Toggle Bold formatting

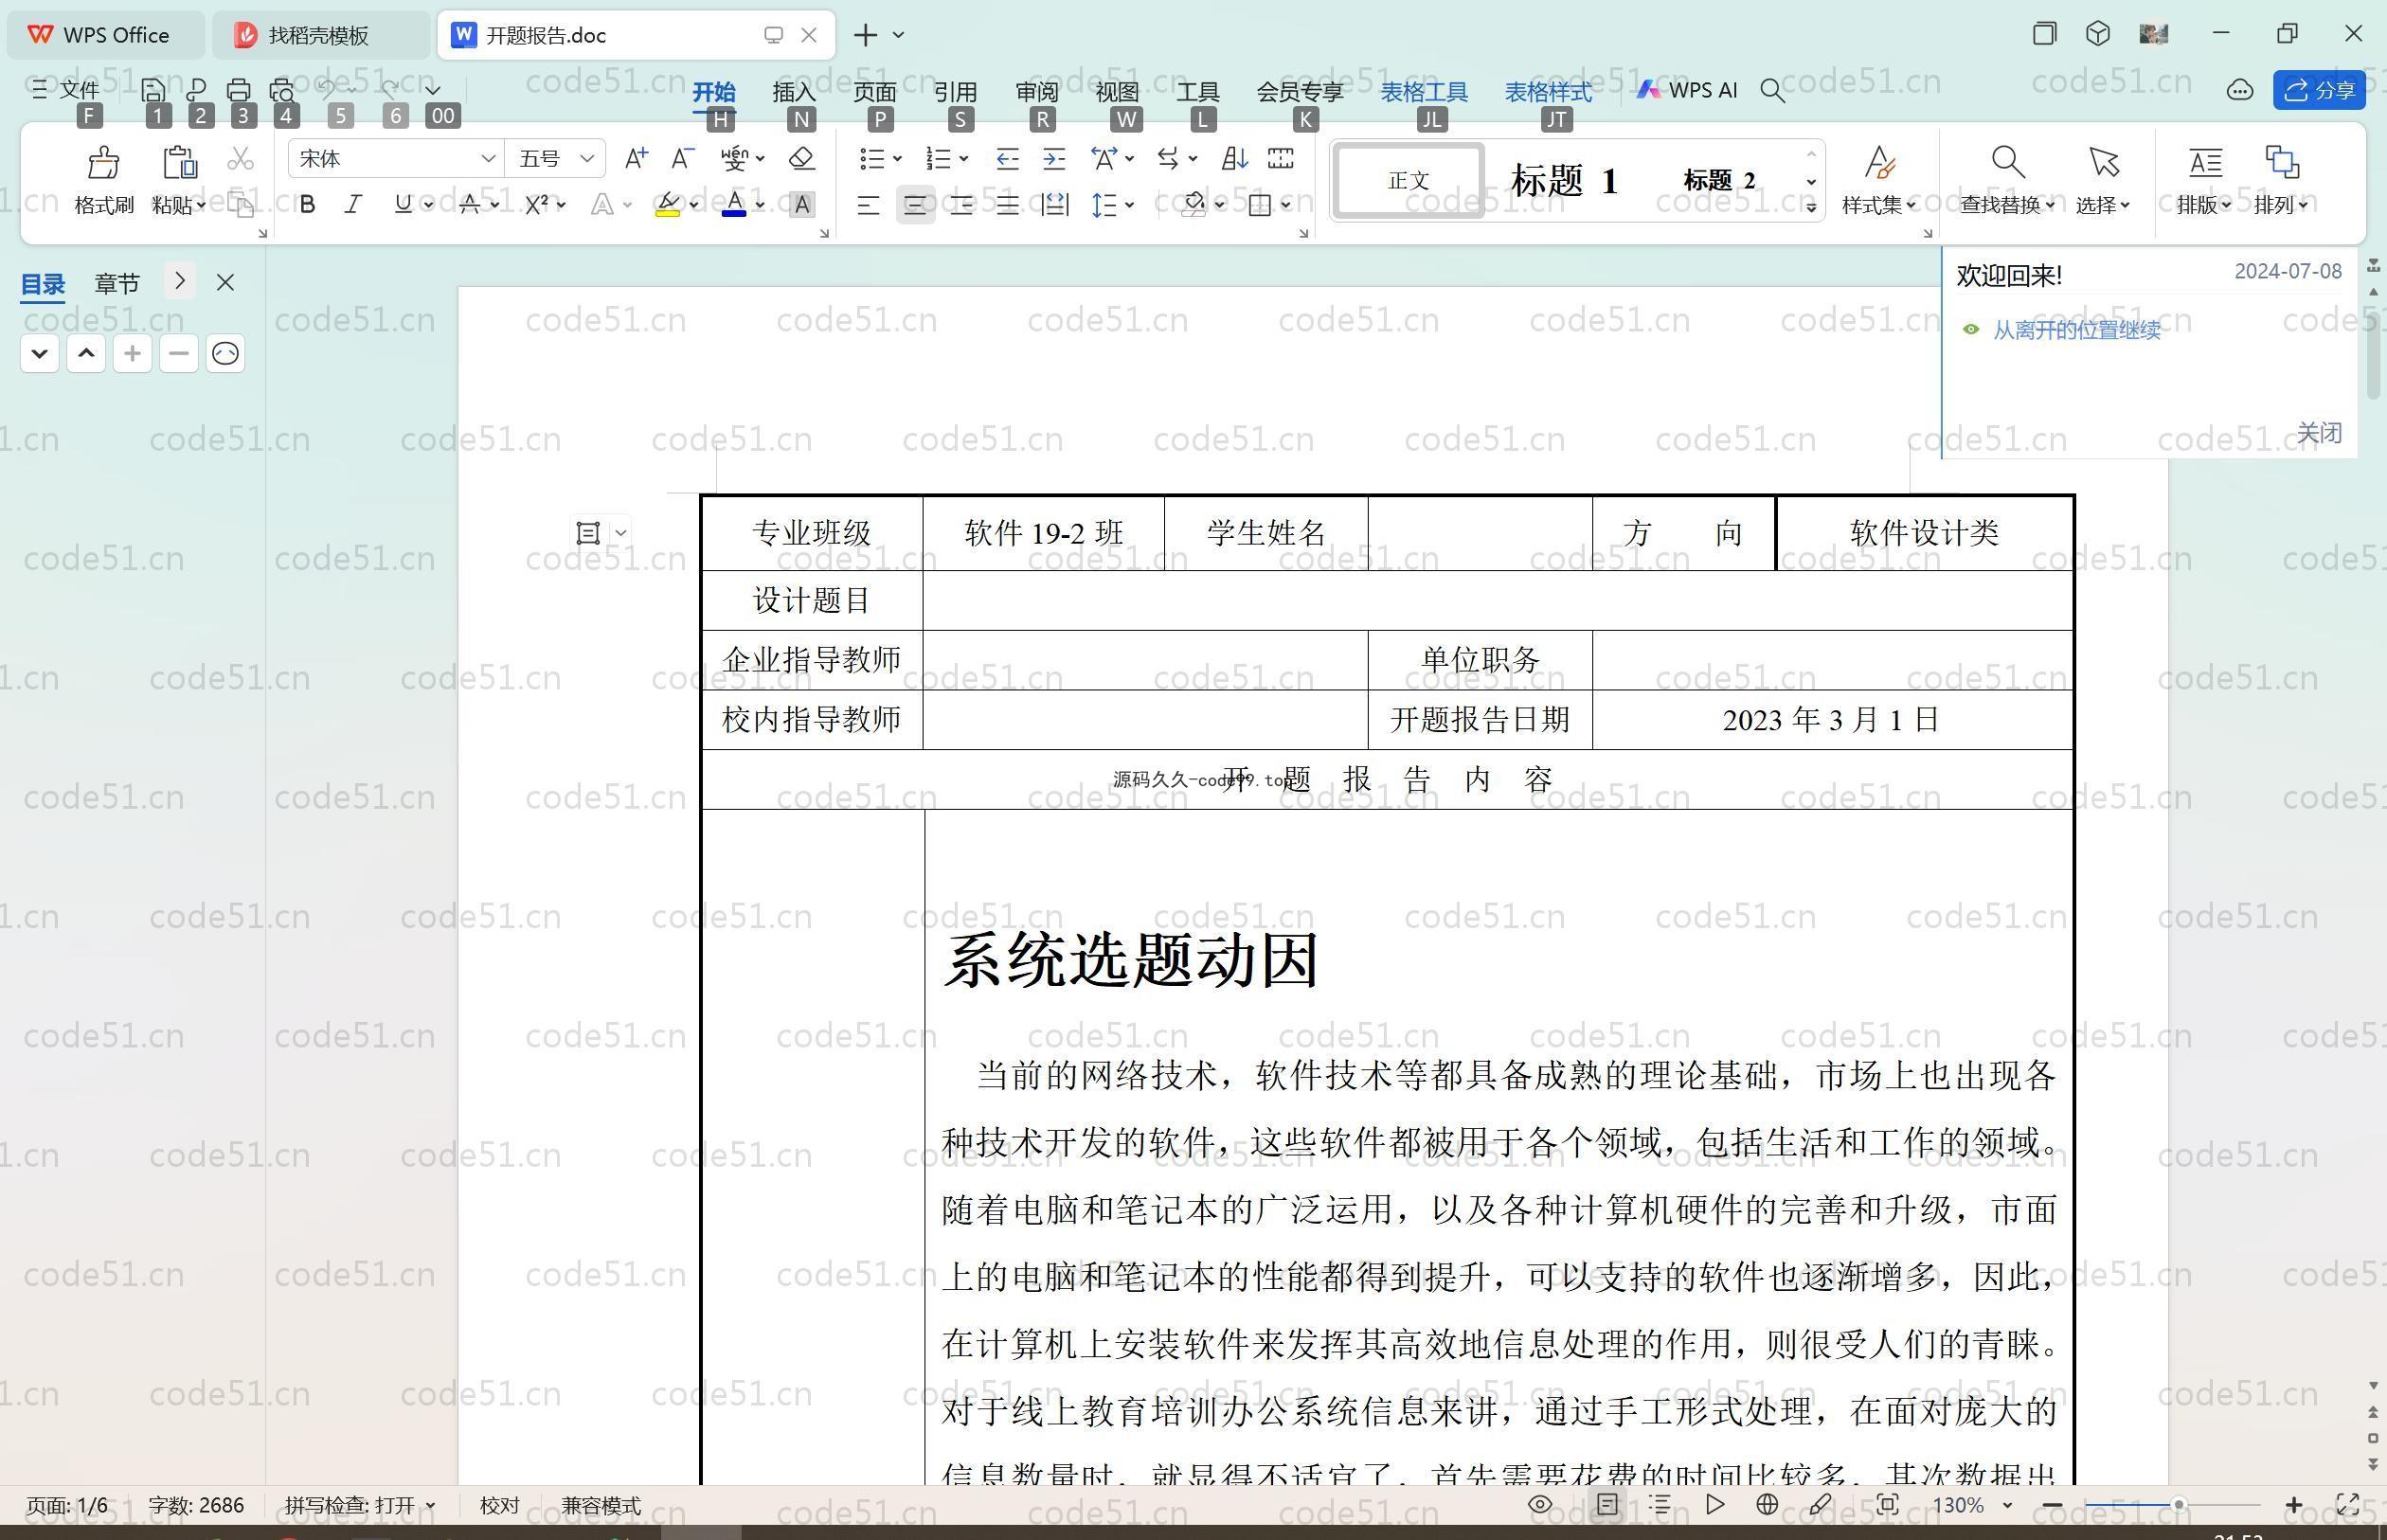click(308, 204)
